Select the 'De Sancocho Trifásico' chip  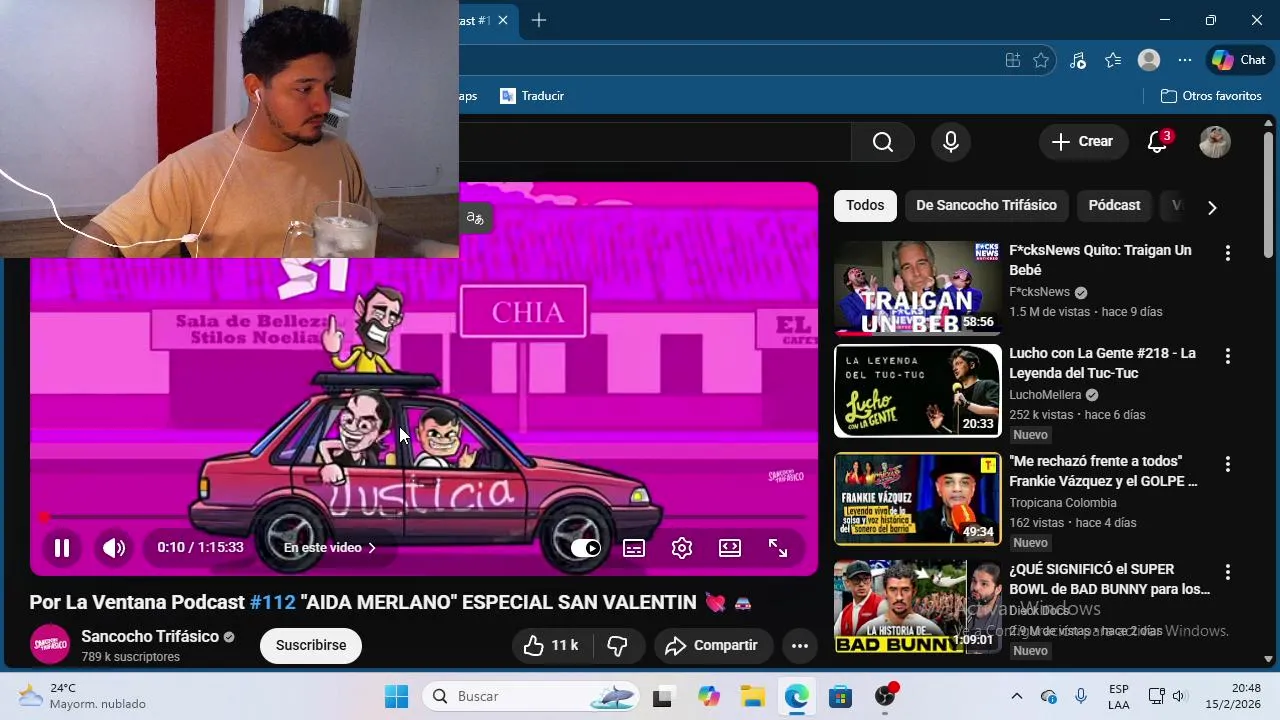(x=986, y=206)
